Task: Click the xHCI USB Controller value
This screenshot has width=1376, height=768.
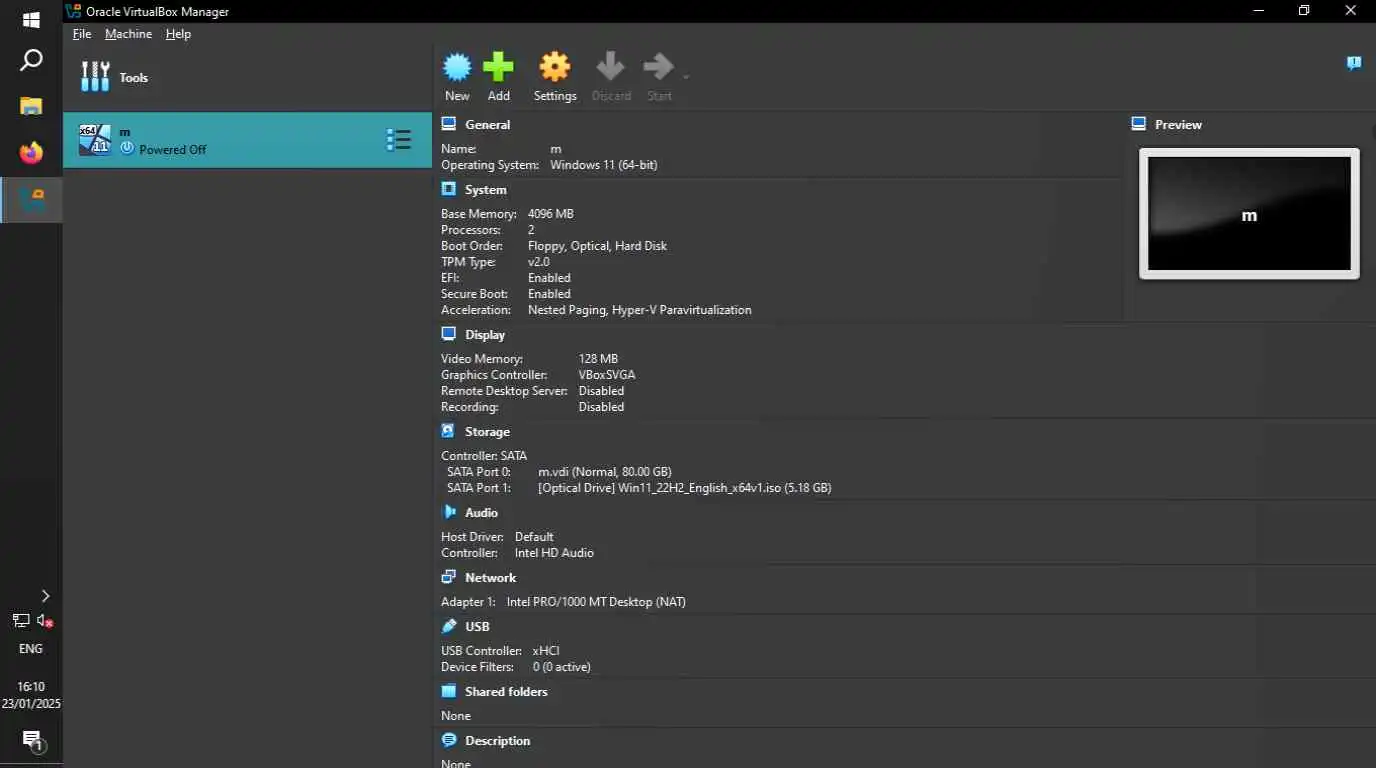Action: (546, 651)
